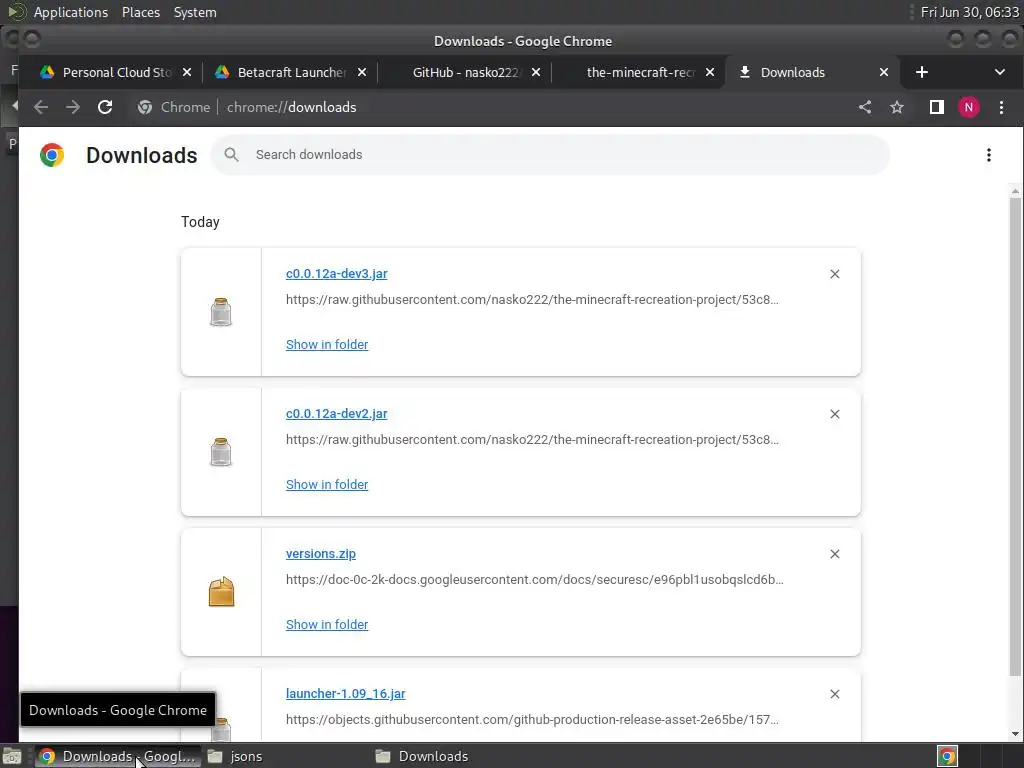Click the jar icon of c0.0.12a-dev3.jar
This screenshot has height=768, width=1024.
pos(221,312)
